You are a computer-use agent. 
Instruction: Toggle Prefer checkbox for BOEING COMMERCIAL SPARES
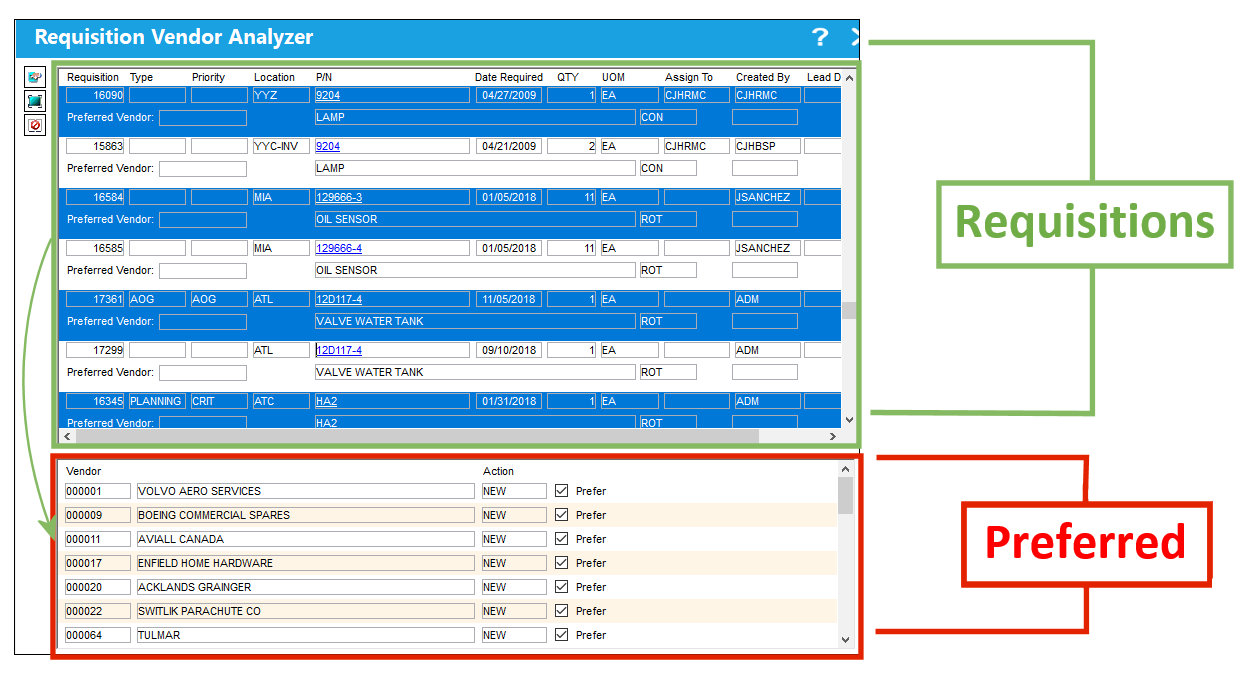click(561, 515)
